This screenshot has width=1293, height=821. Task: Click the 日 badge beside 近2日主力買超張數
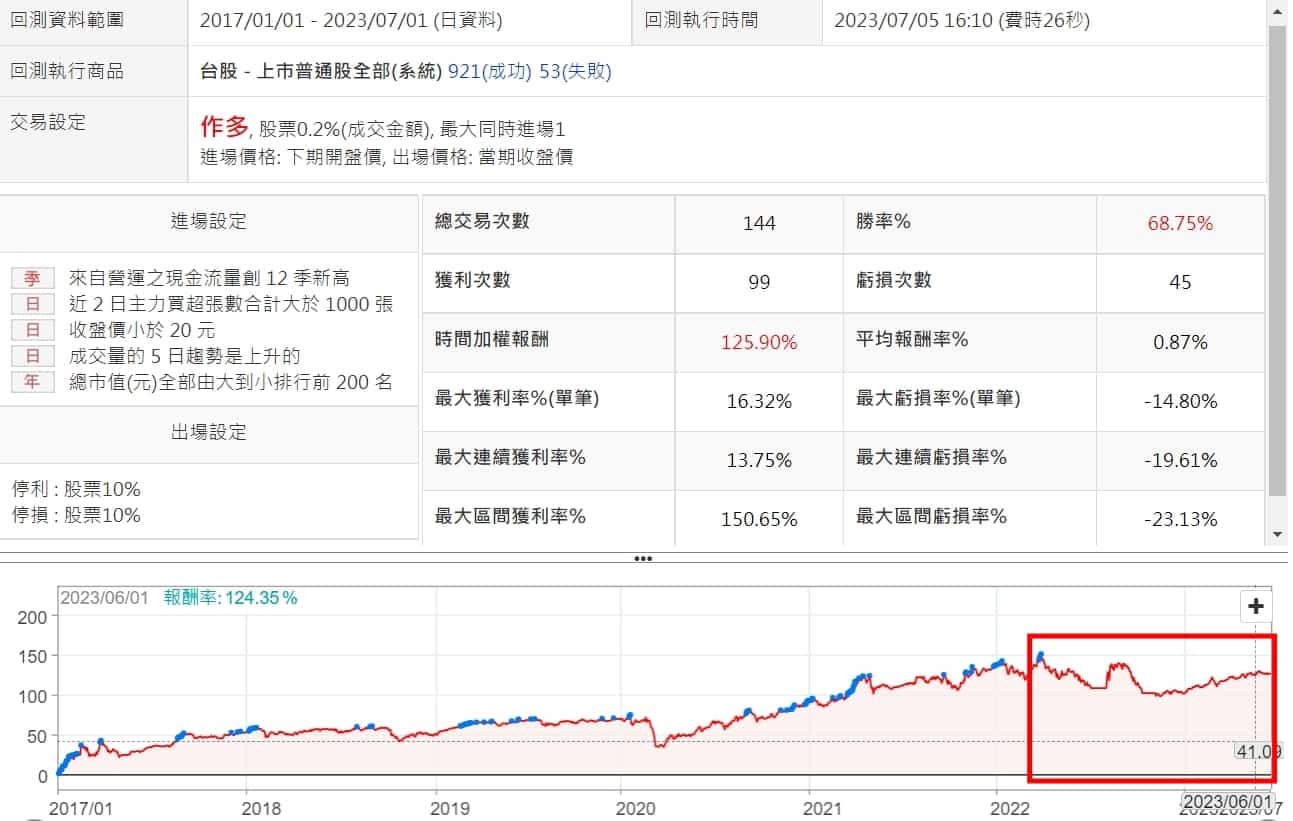pos(32,305)
